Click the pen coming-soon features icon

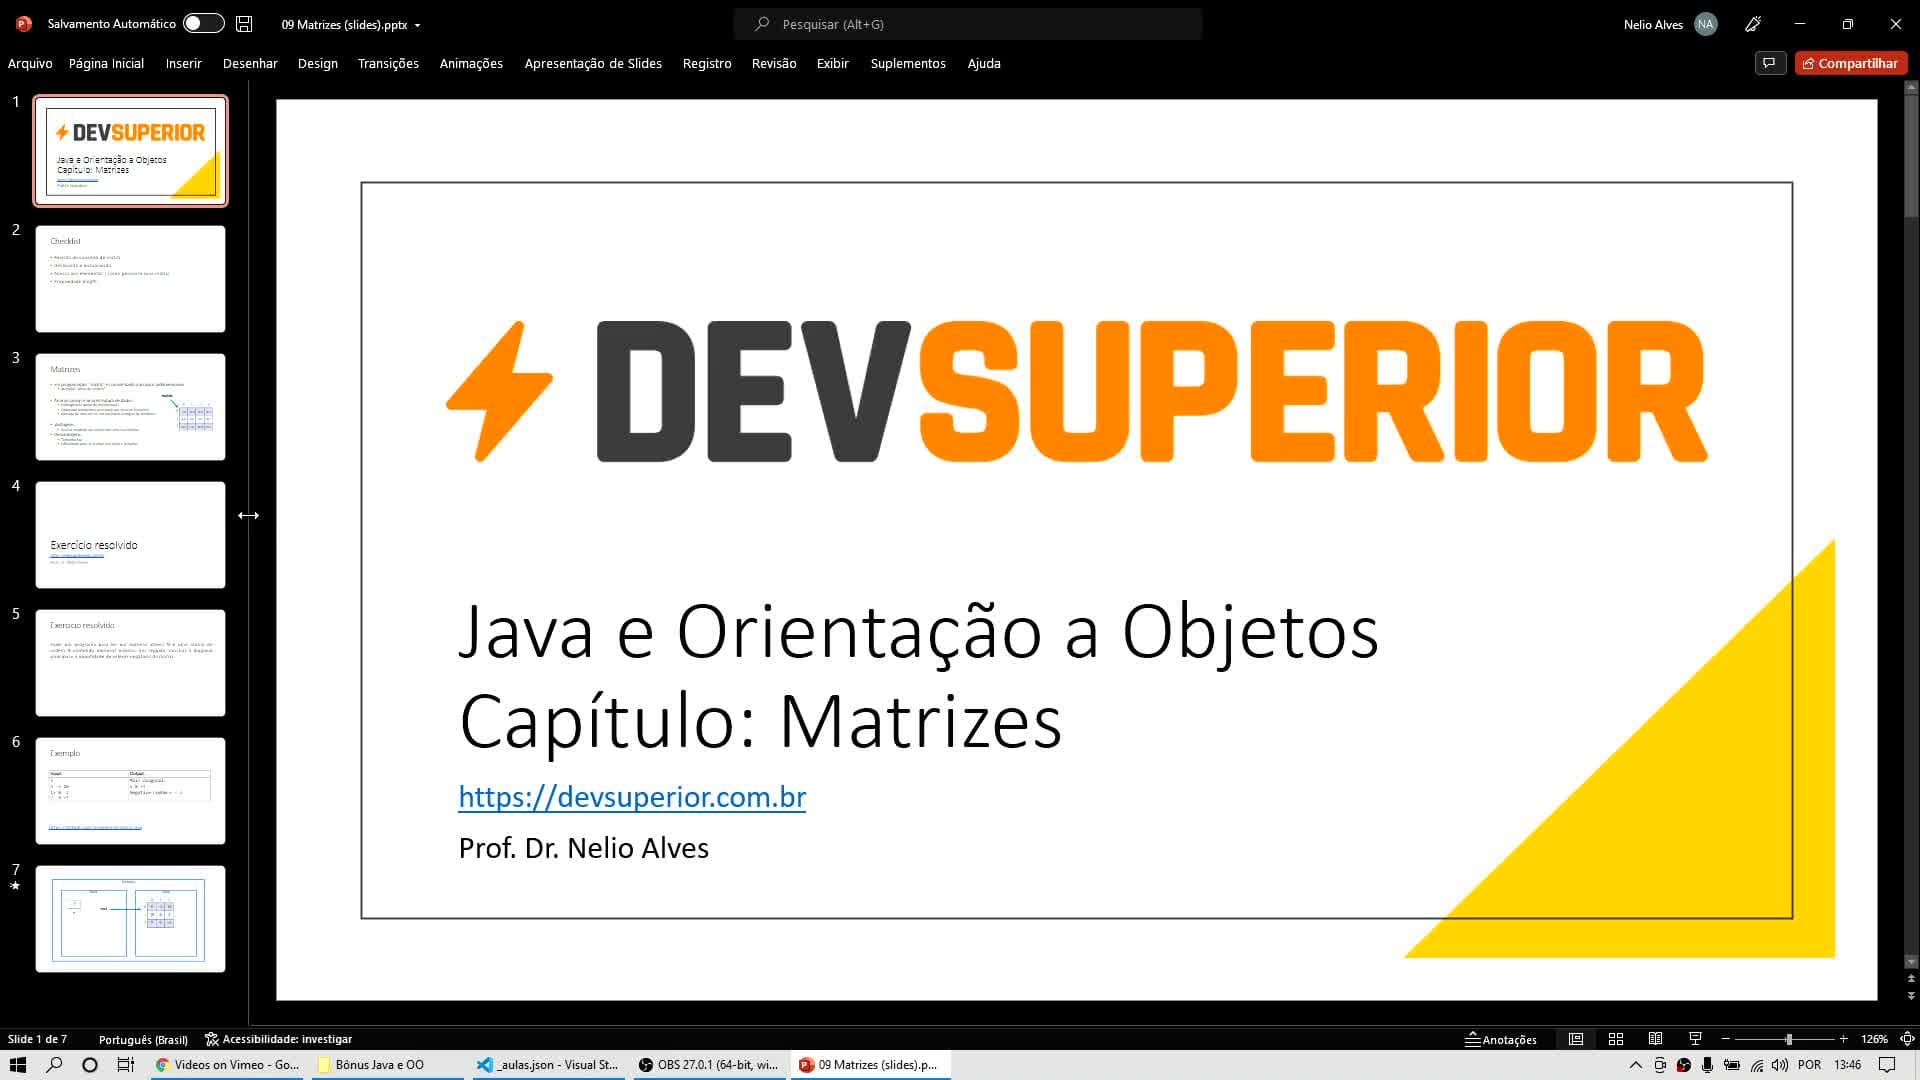(x=1753, y=24)
